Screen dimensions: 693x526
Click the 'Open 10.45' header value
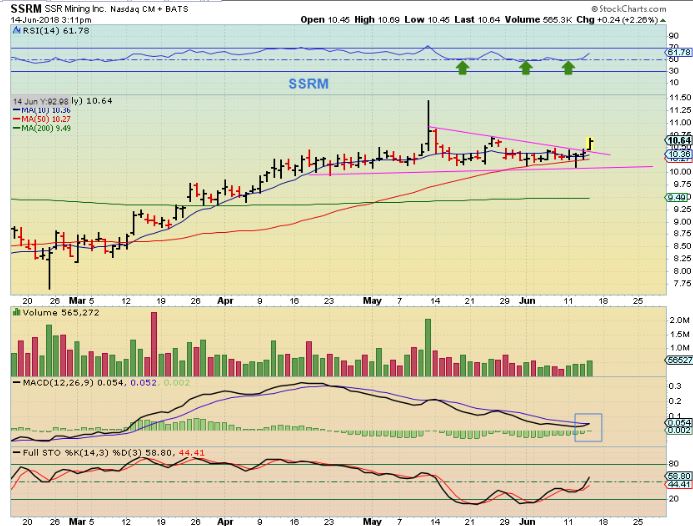pos(323,20)
